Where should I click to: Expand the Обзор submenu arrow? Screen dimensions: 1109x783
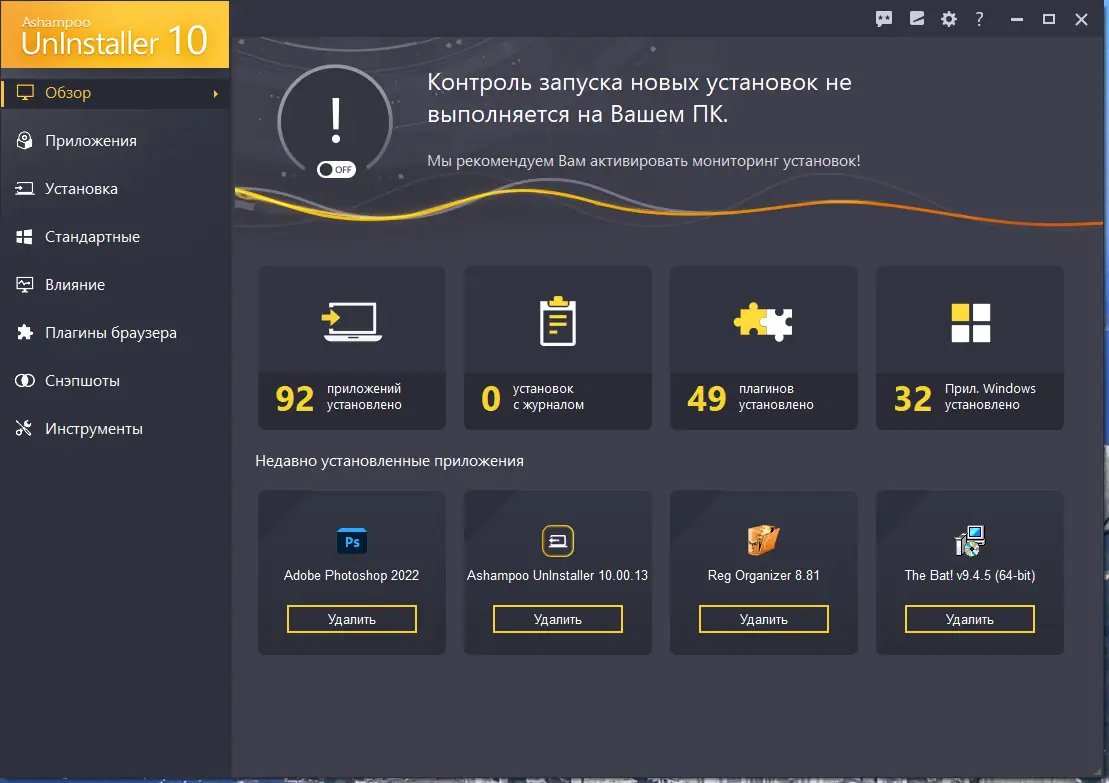pyautogui.click(x=216, y=93)
